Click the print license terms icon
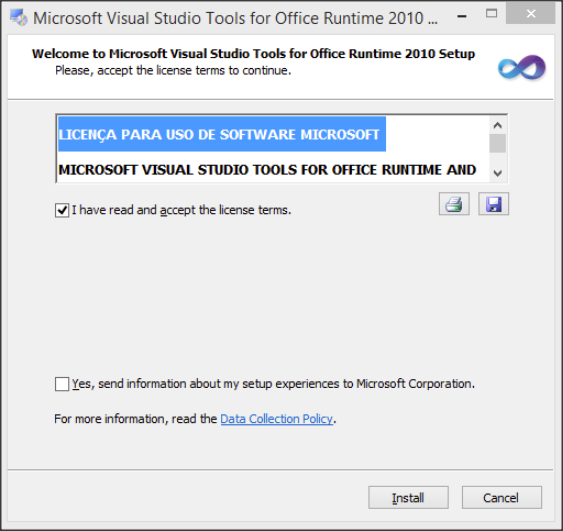The height and width of the screenshot is (531, 563). pyautogui.click(x=454, y=204)
